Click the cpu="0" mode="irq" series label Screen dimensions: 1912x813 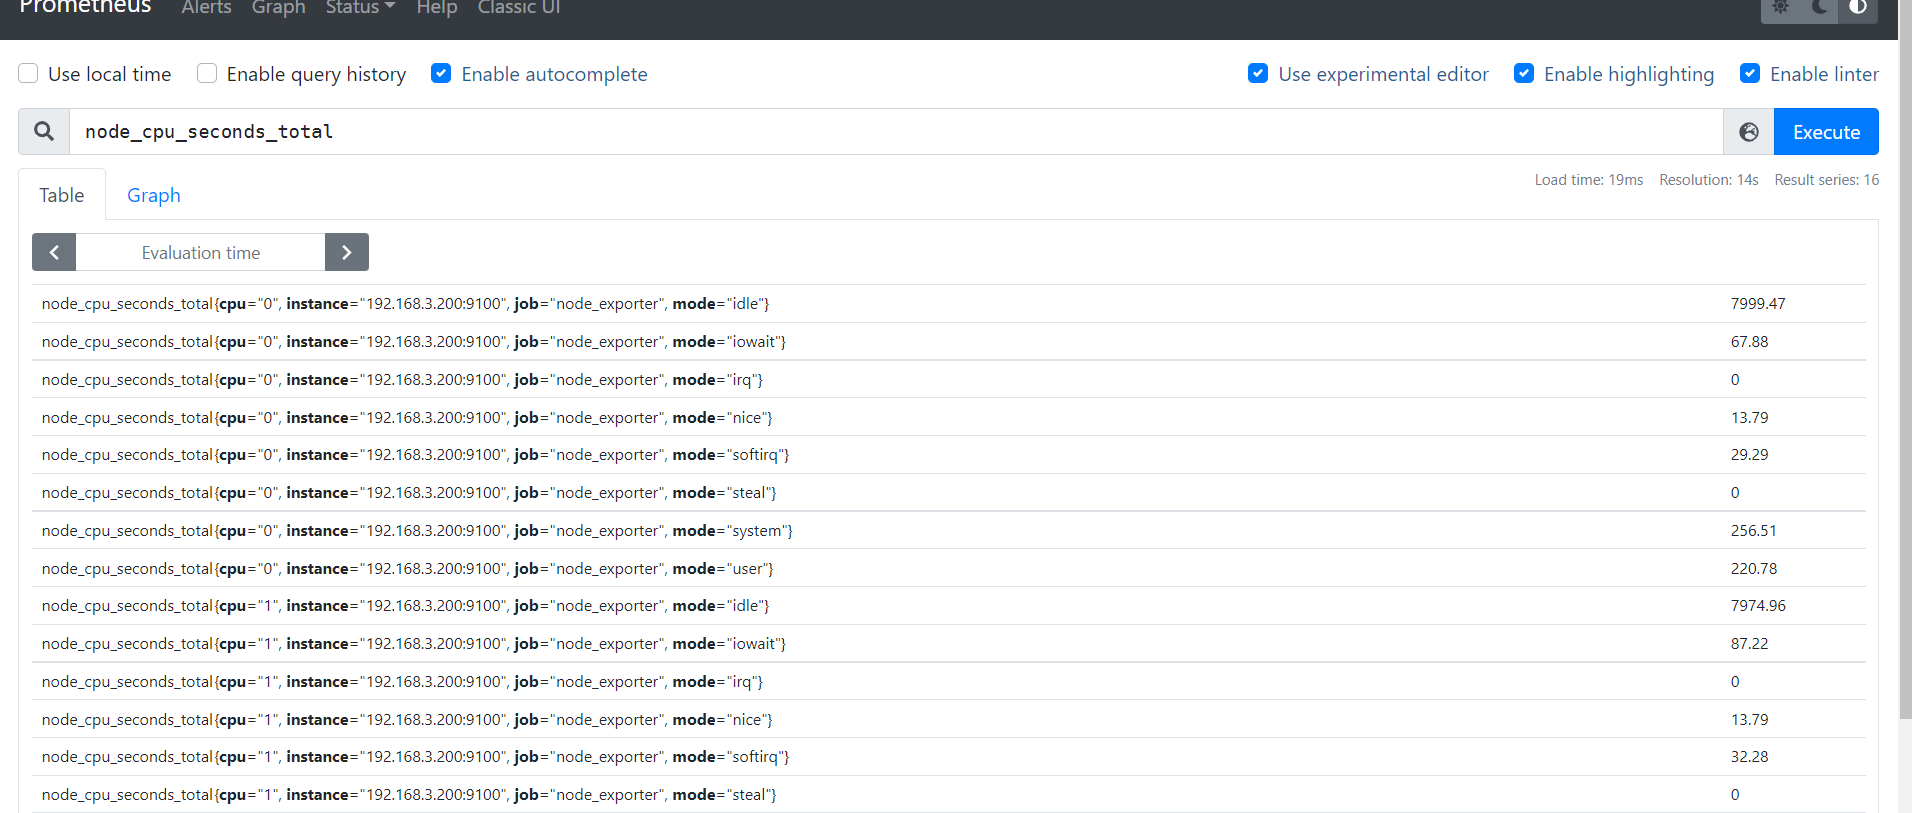[402, 380]
